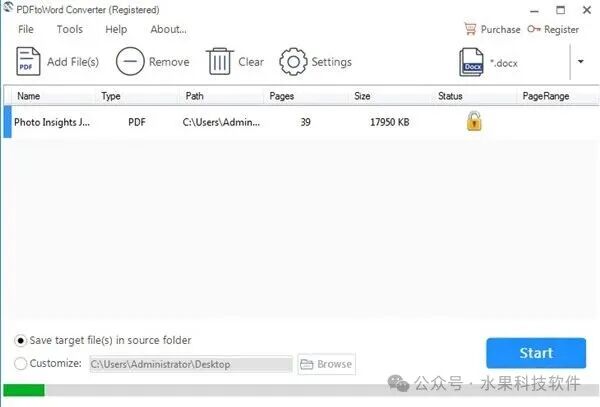Click the Add File(s) label
Image resolution: width=600 pixels, height=407 pixels.
(x=73, y=62)
